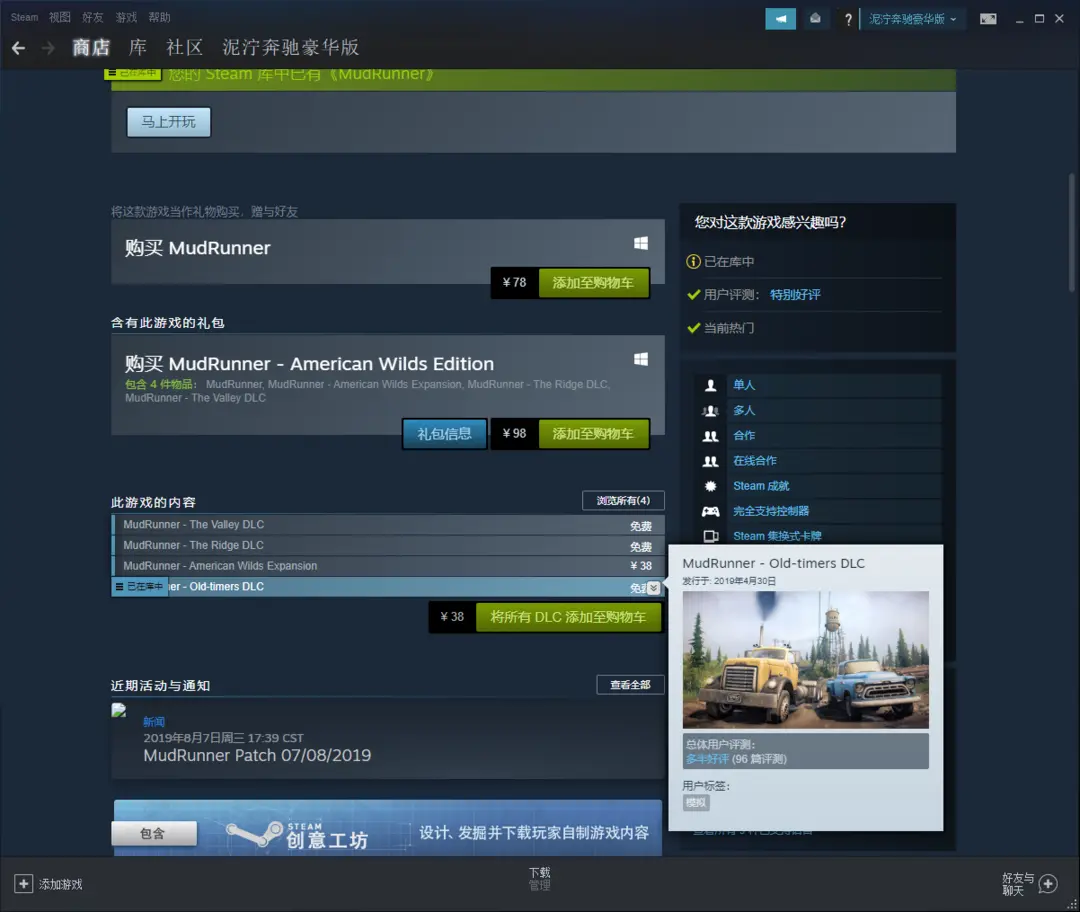Image resolution: width=1080 pixels, height=912 pixels.
Task: Go back with the left arrow
Action: 19,48
